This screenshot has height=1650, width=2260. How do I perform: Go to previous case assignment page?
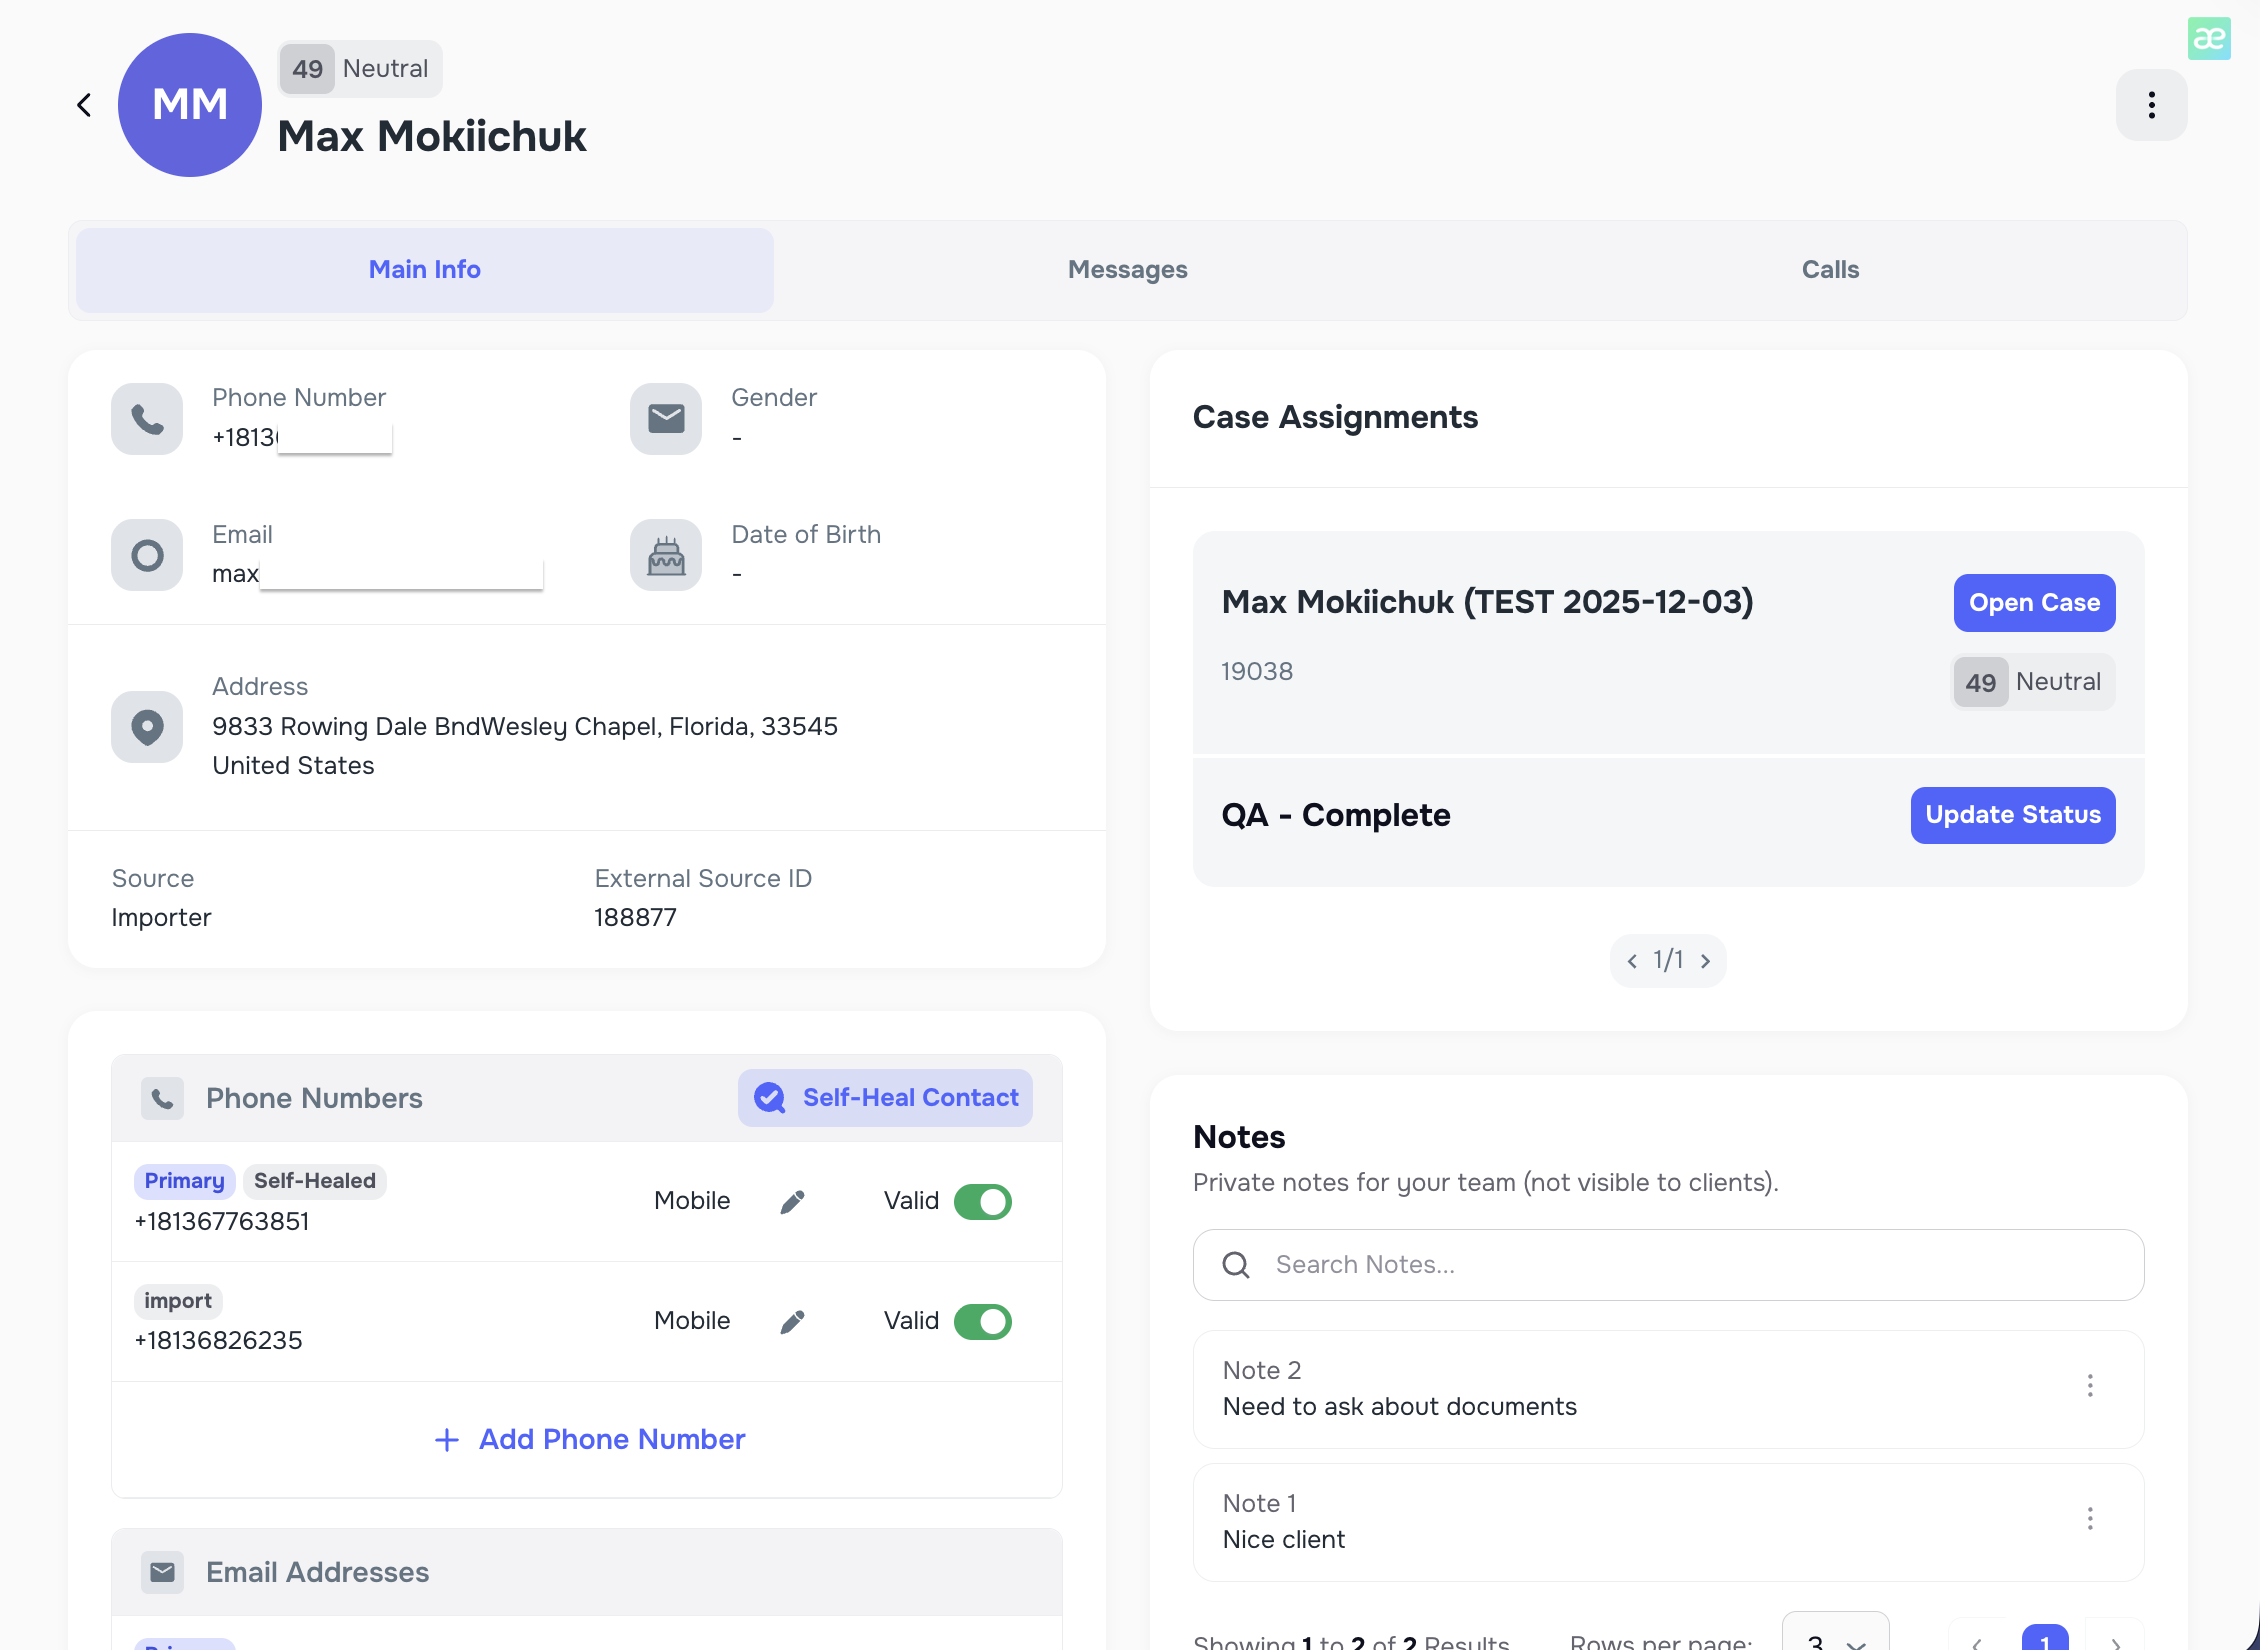(1632, 961)
